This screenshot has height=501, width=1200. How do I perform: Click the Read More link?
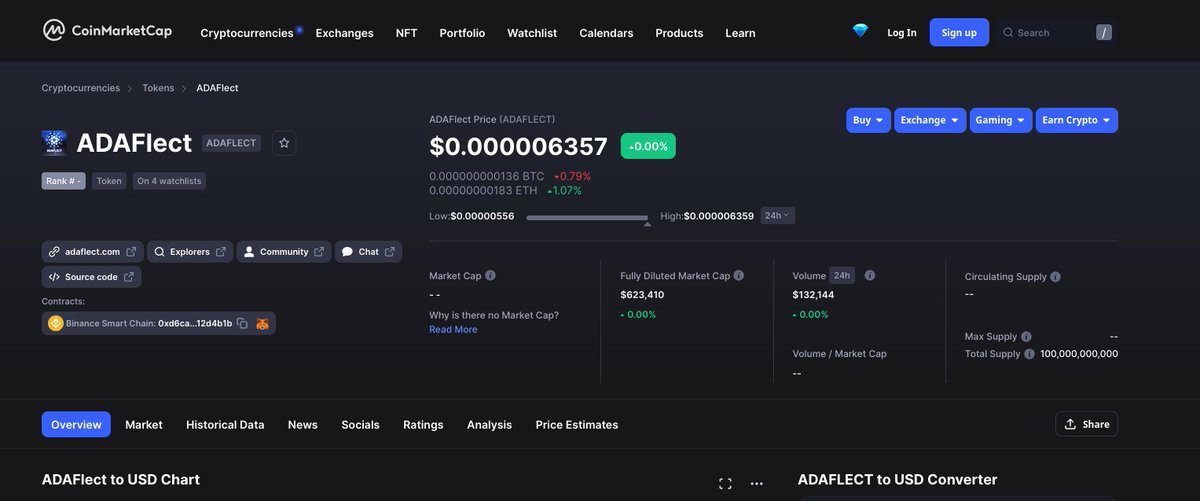(453, 330)
